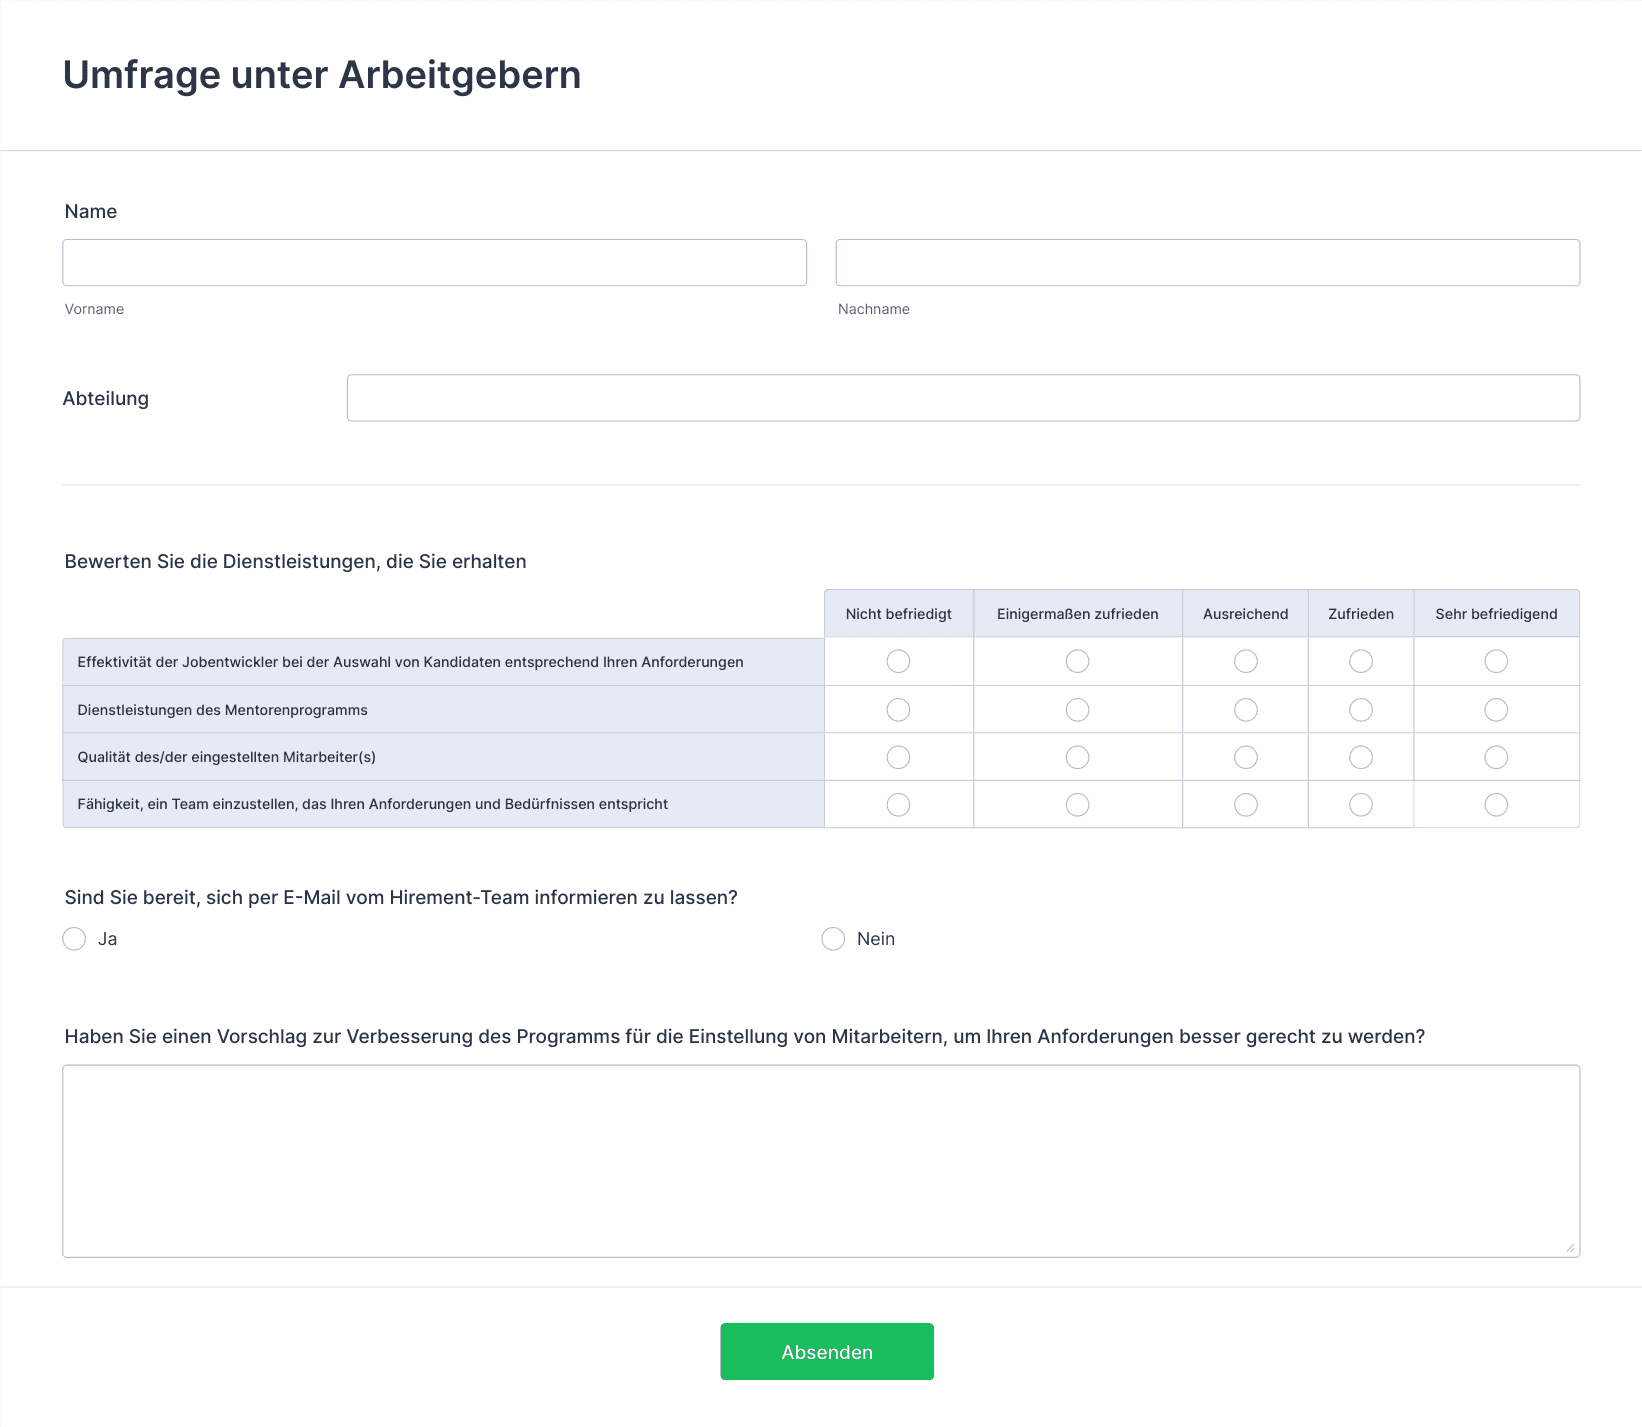The width and height of the screenshot is (1642, 1427).
Task: Mark Nicht befriedigt for Fähigkeit, ein Team einzustellen
Action: [898, 805]
